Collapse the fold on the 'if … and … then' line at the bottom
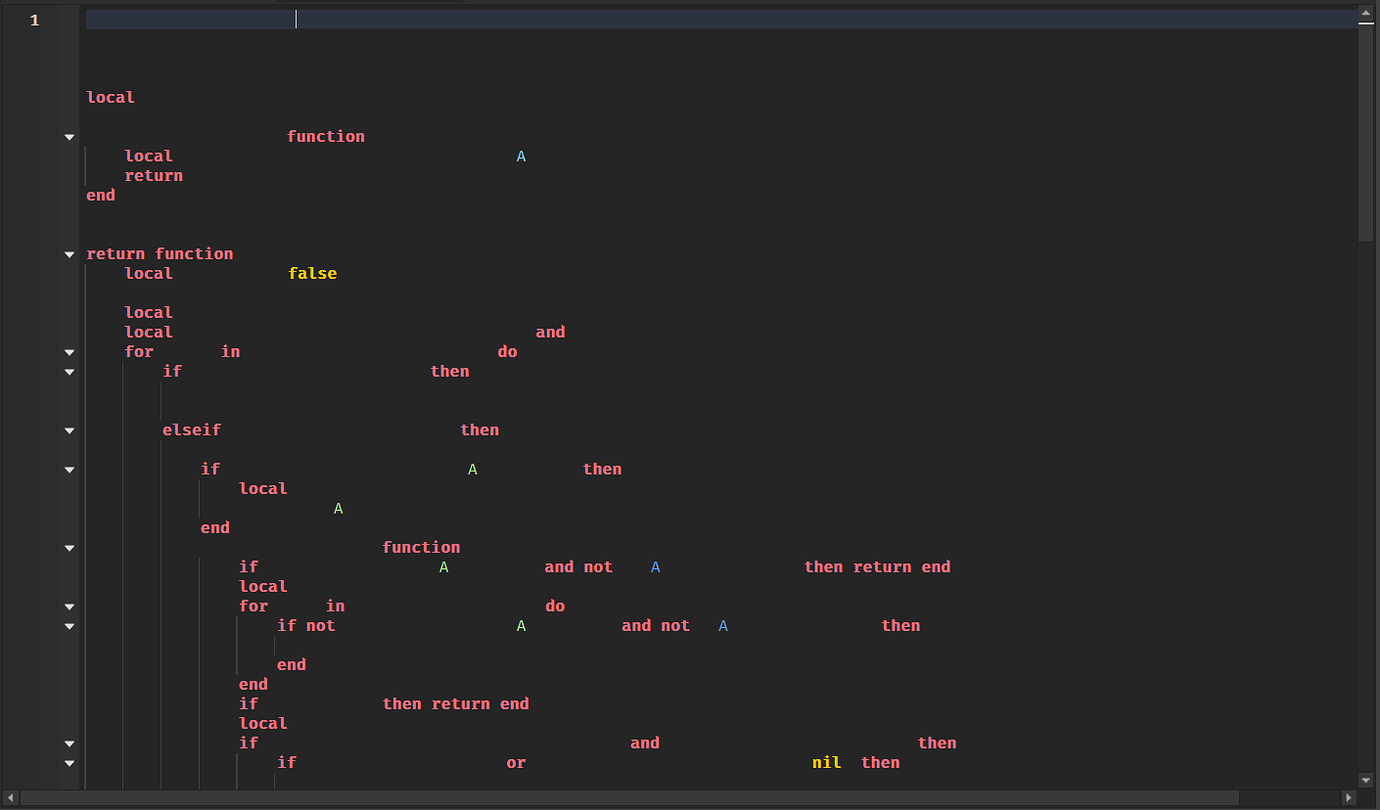The image size is (1380, 810). (x=69, y=743)
